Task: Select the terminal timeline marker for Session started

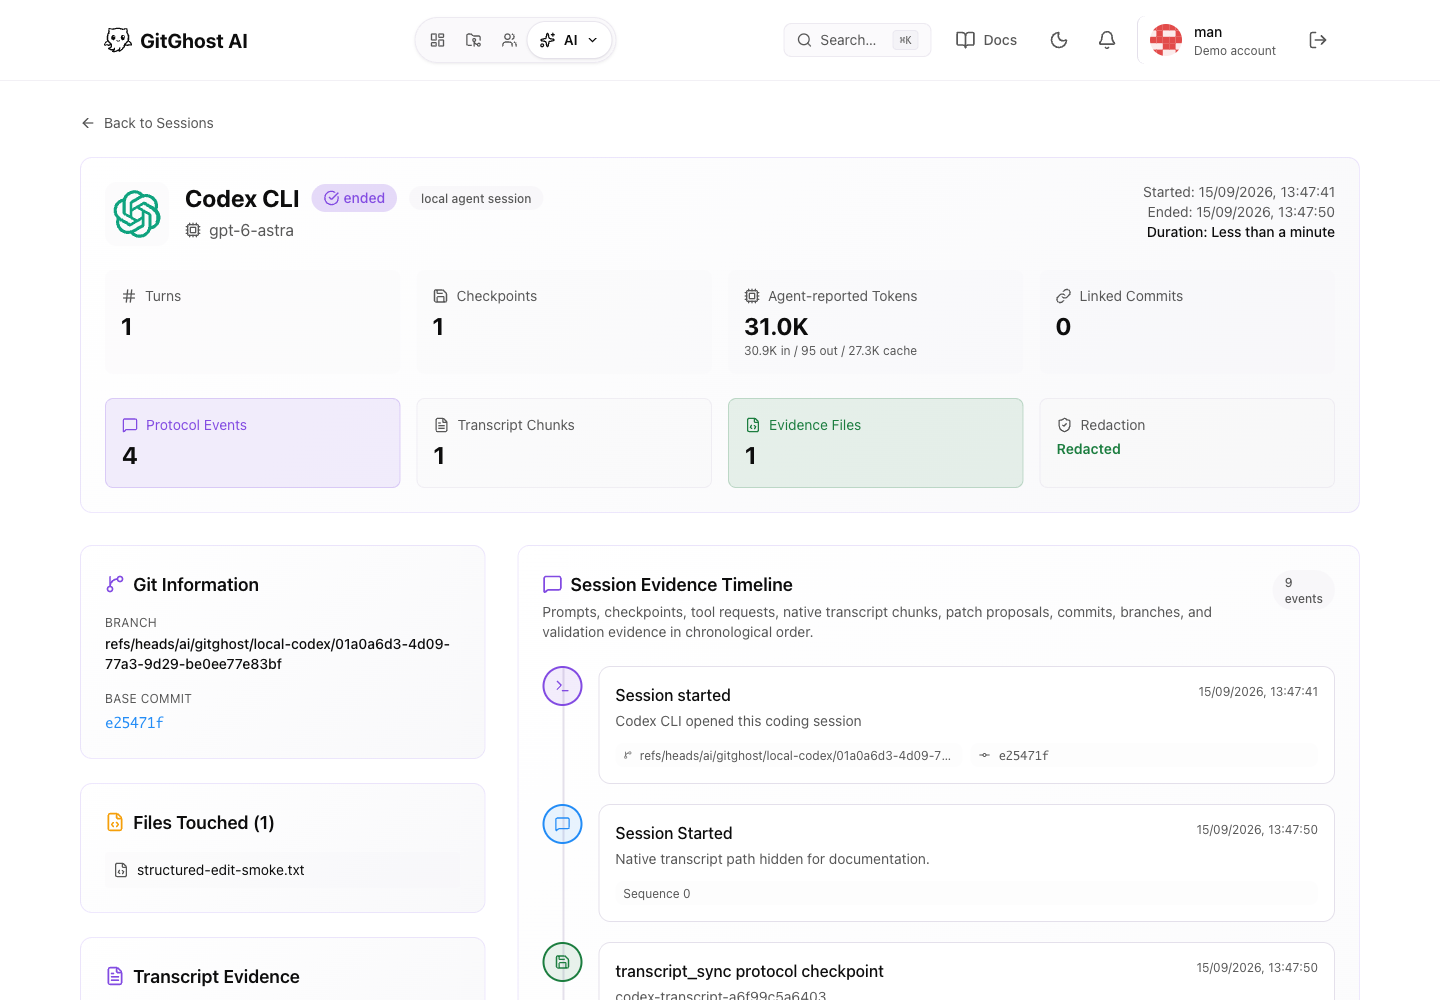Action: click(562, 686)
